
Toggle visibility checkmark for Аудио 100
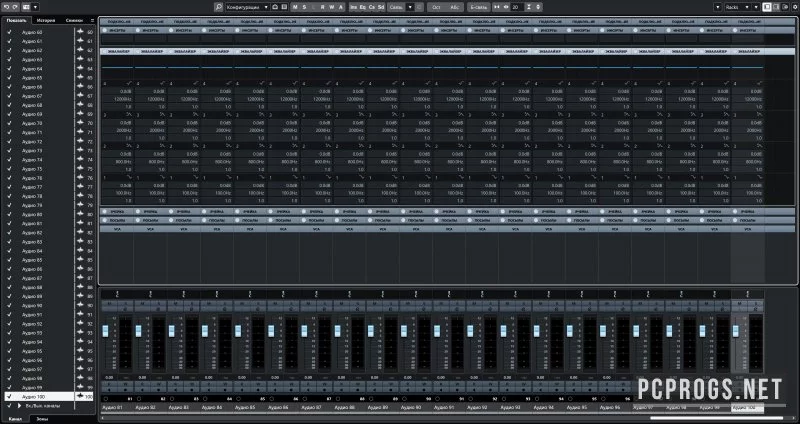(x=9, y=396)
